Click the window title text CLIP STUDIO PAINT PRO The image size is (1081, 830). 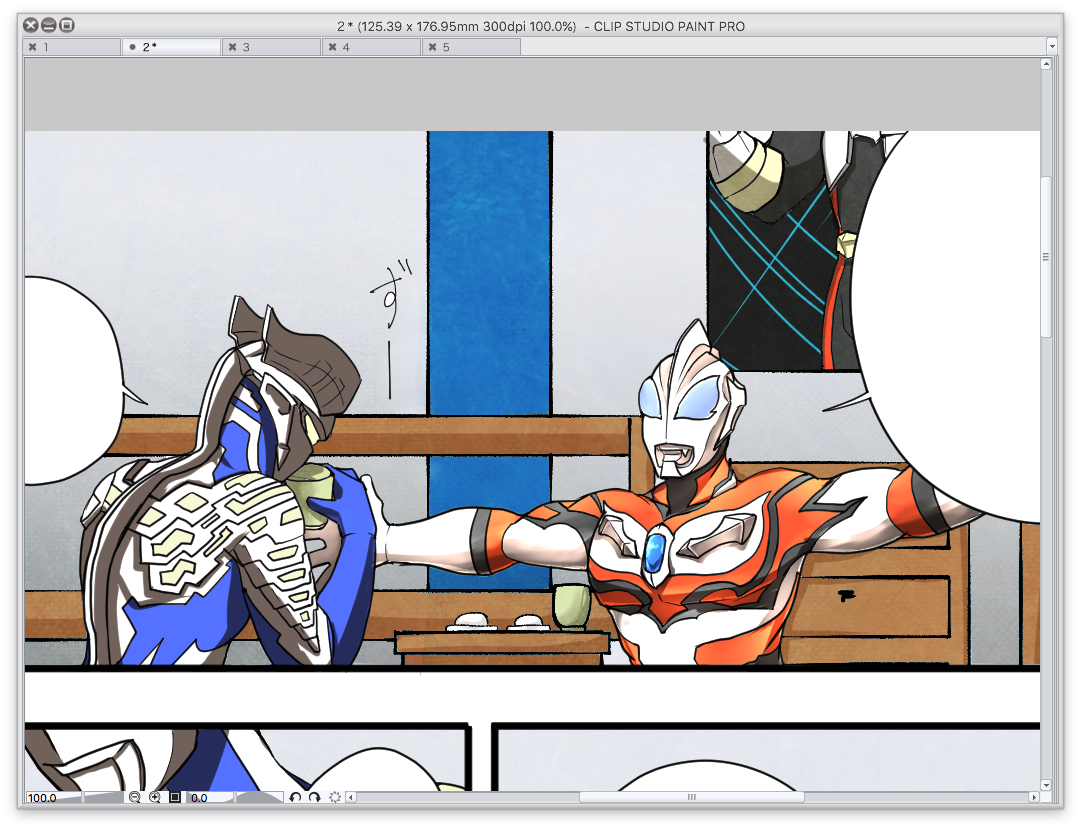click(x=669, y=27)
